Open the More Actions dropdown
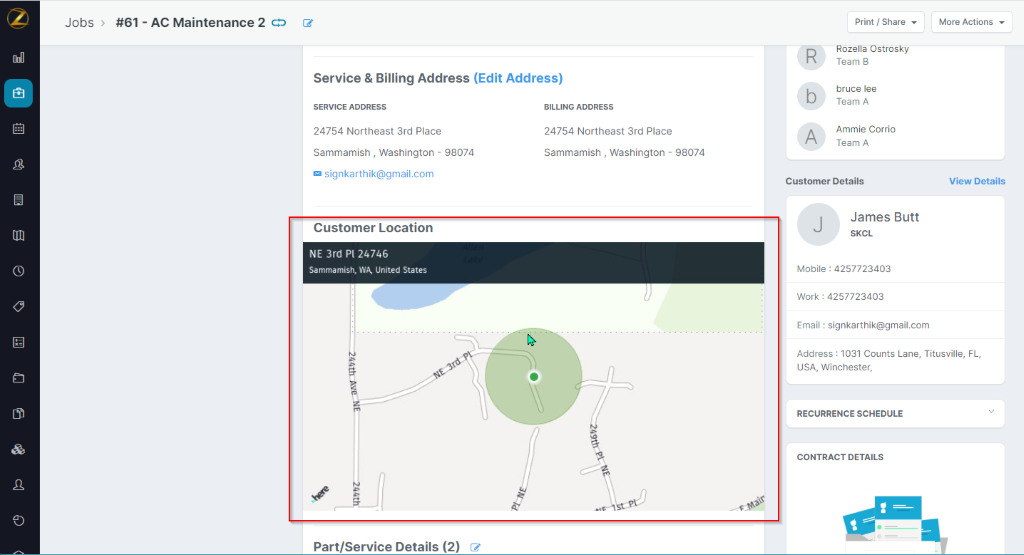1024x555 pixels. pos(971,22)
